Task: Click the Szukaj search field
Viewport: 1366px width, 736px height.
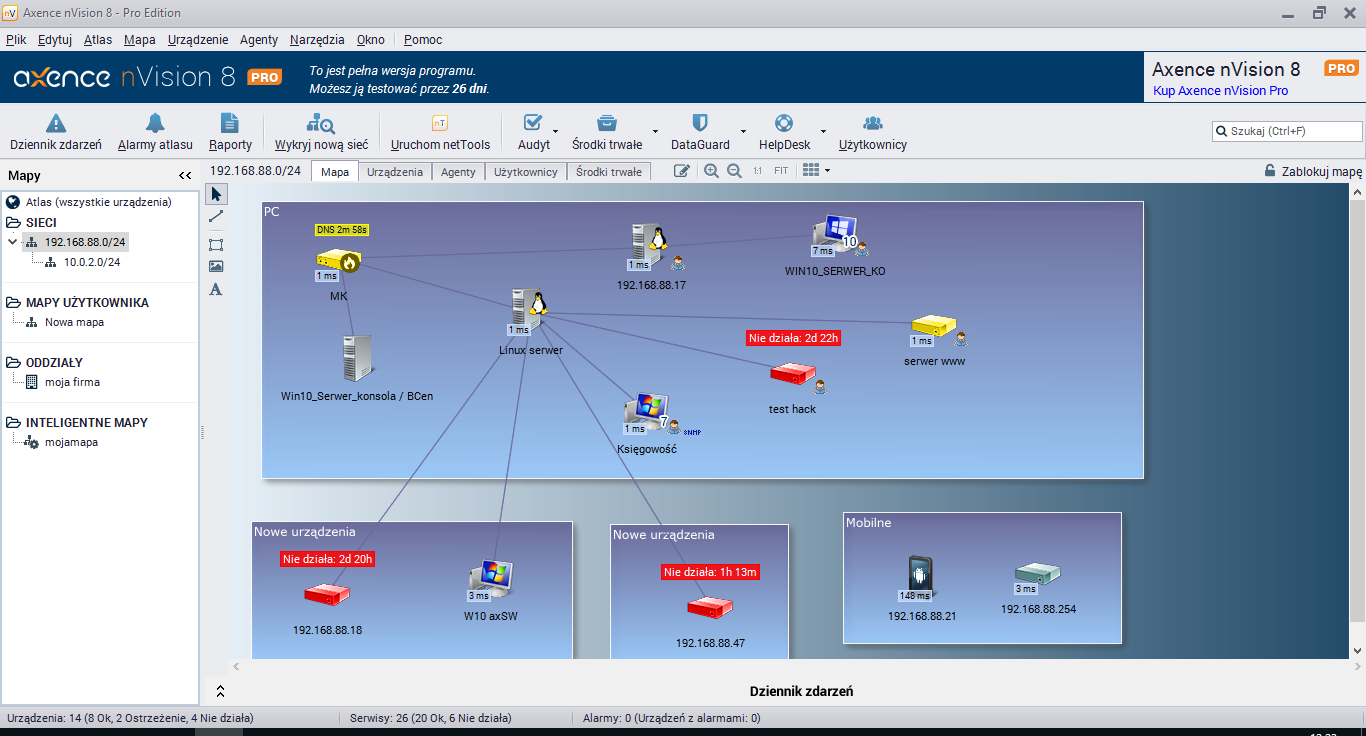Action: (1287, 131)
